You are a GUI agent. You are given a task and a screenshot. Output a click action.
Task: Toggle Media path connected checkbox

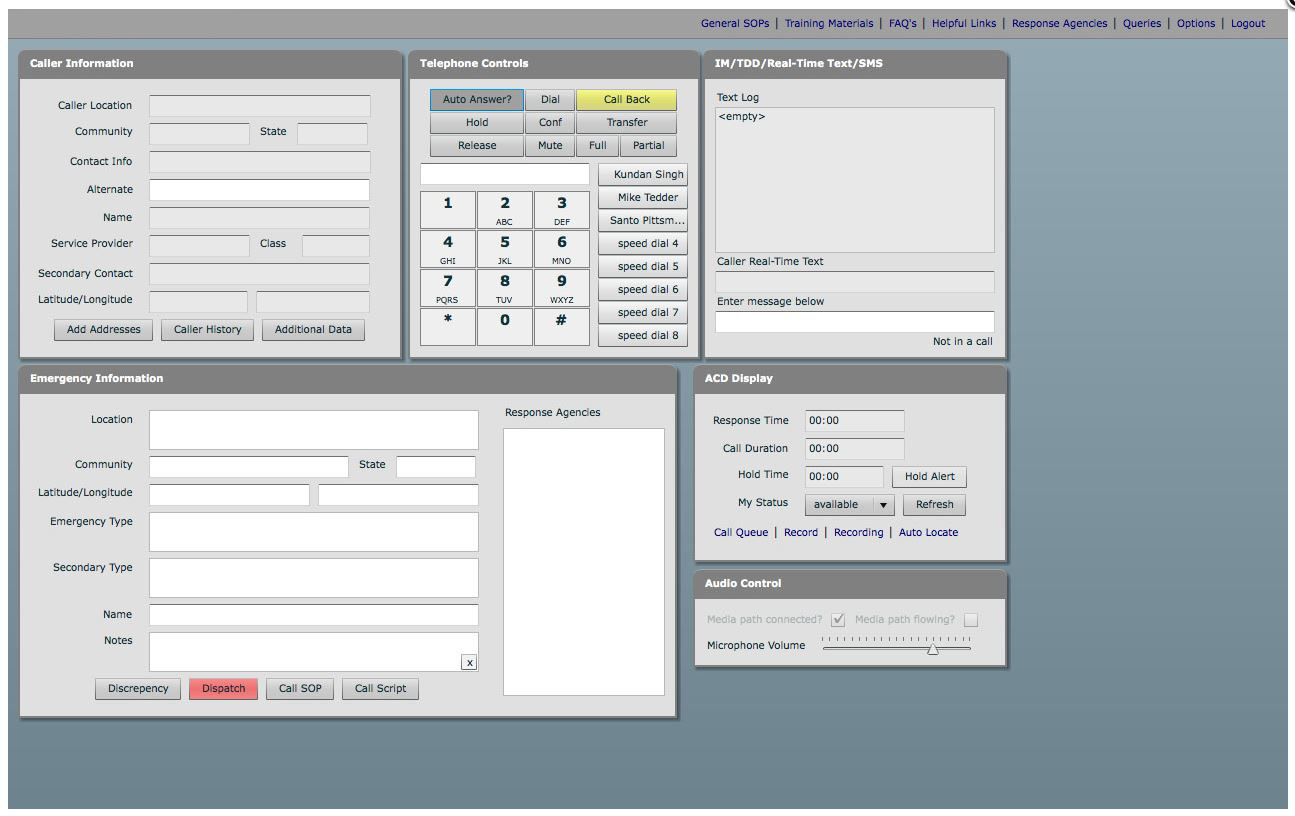838,620
